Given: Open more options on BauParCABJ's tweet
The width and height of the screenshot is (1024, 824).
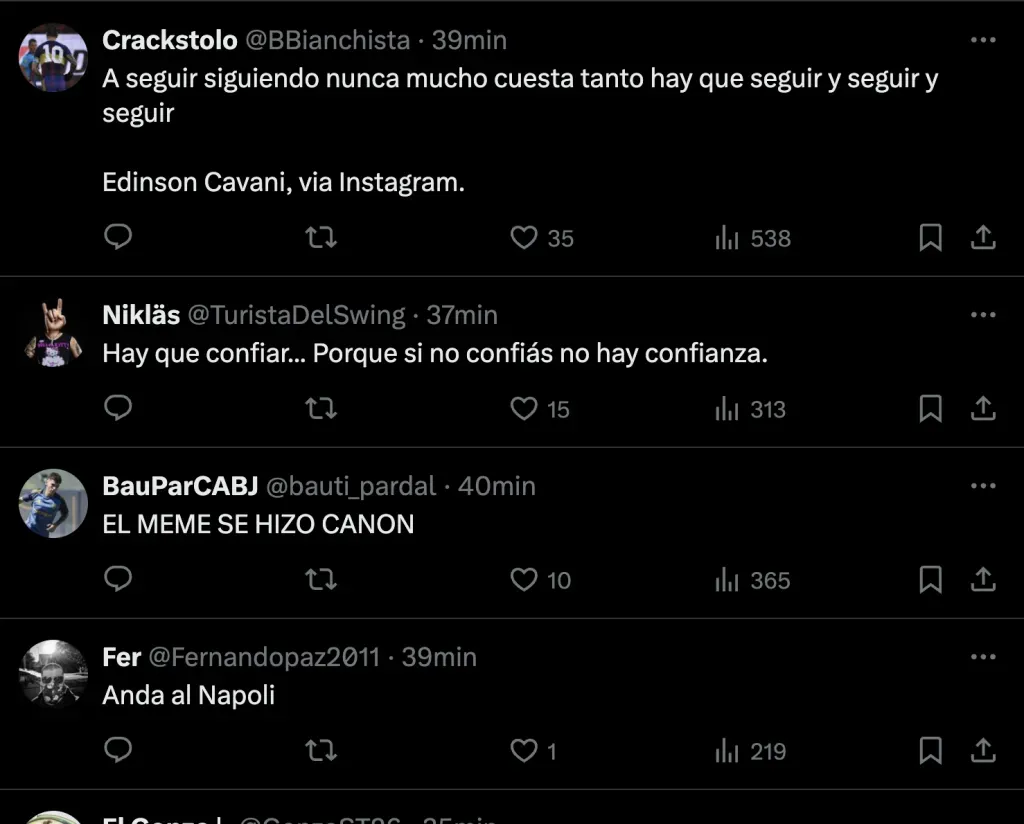Looking at the screenshot, I should pos(983,486).
